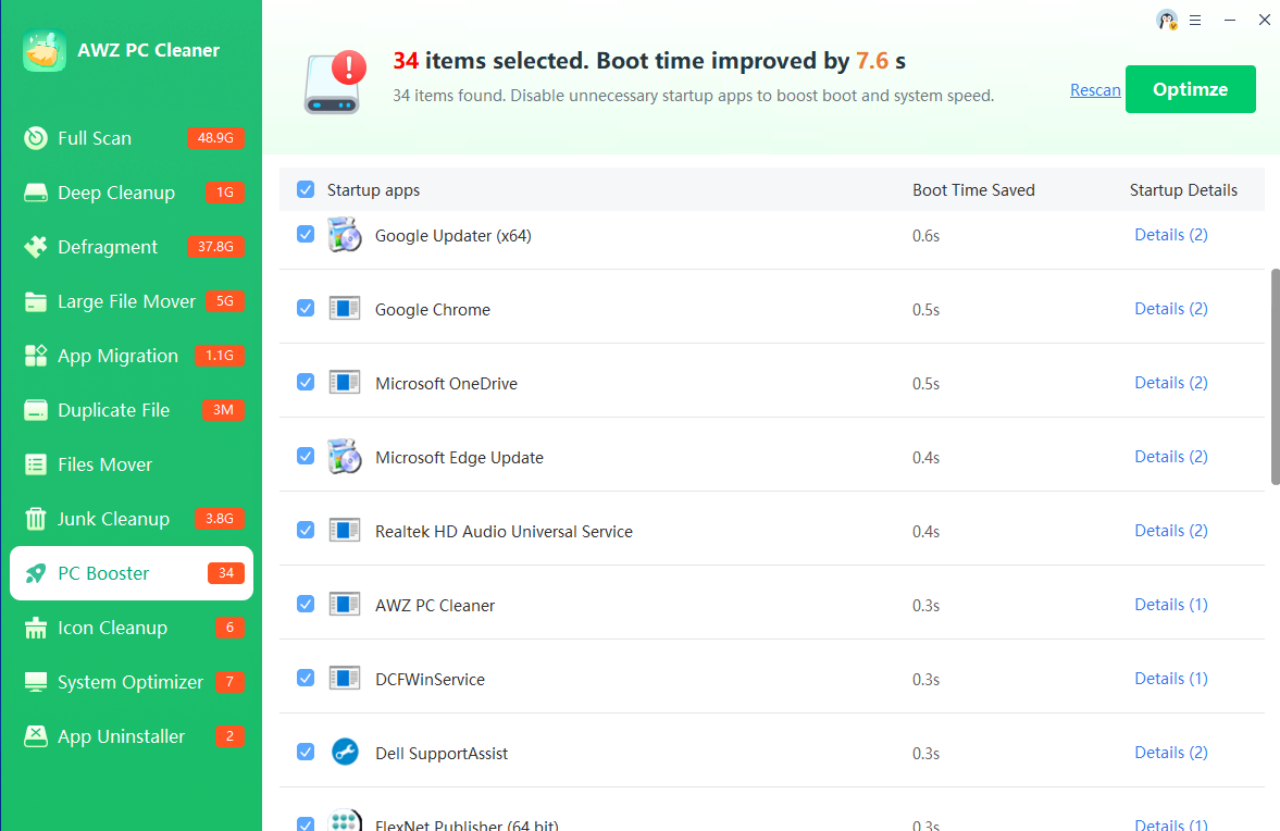
Task: Click the Icon Cleanup broom icon
Action: tap(36, 628)
